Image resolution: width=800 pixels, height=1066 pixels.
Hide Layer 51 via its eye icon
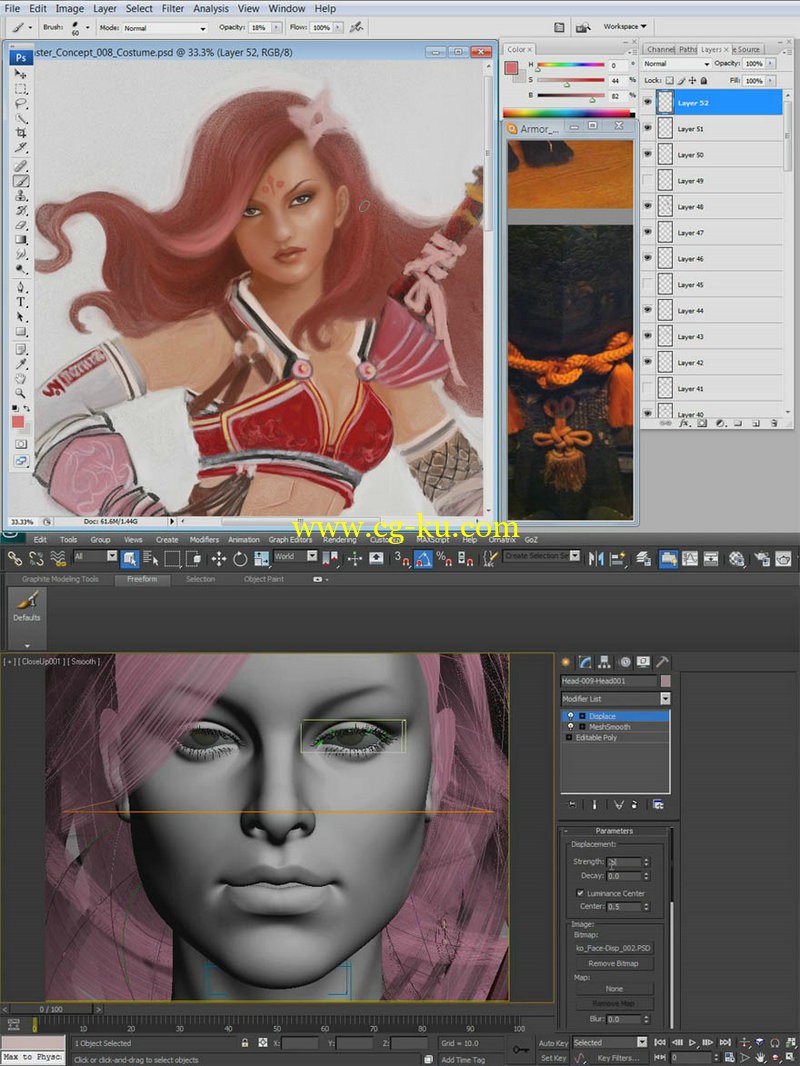[647, 128]
